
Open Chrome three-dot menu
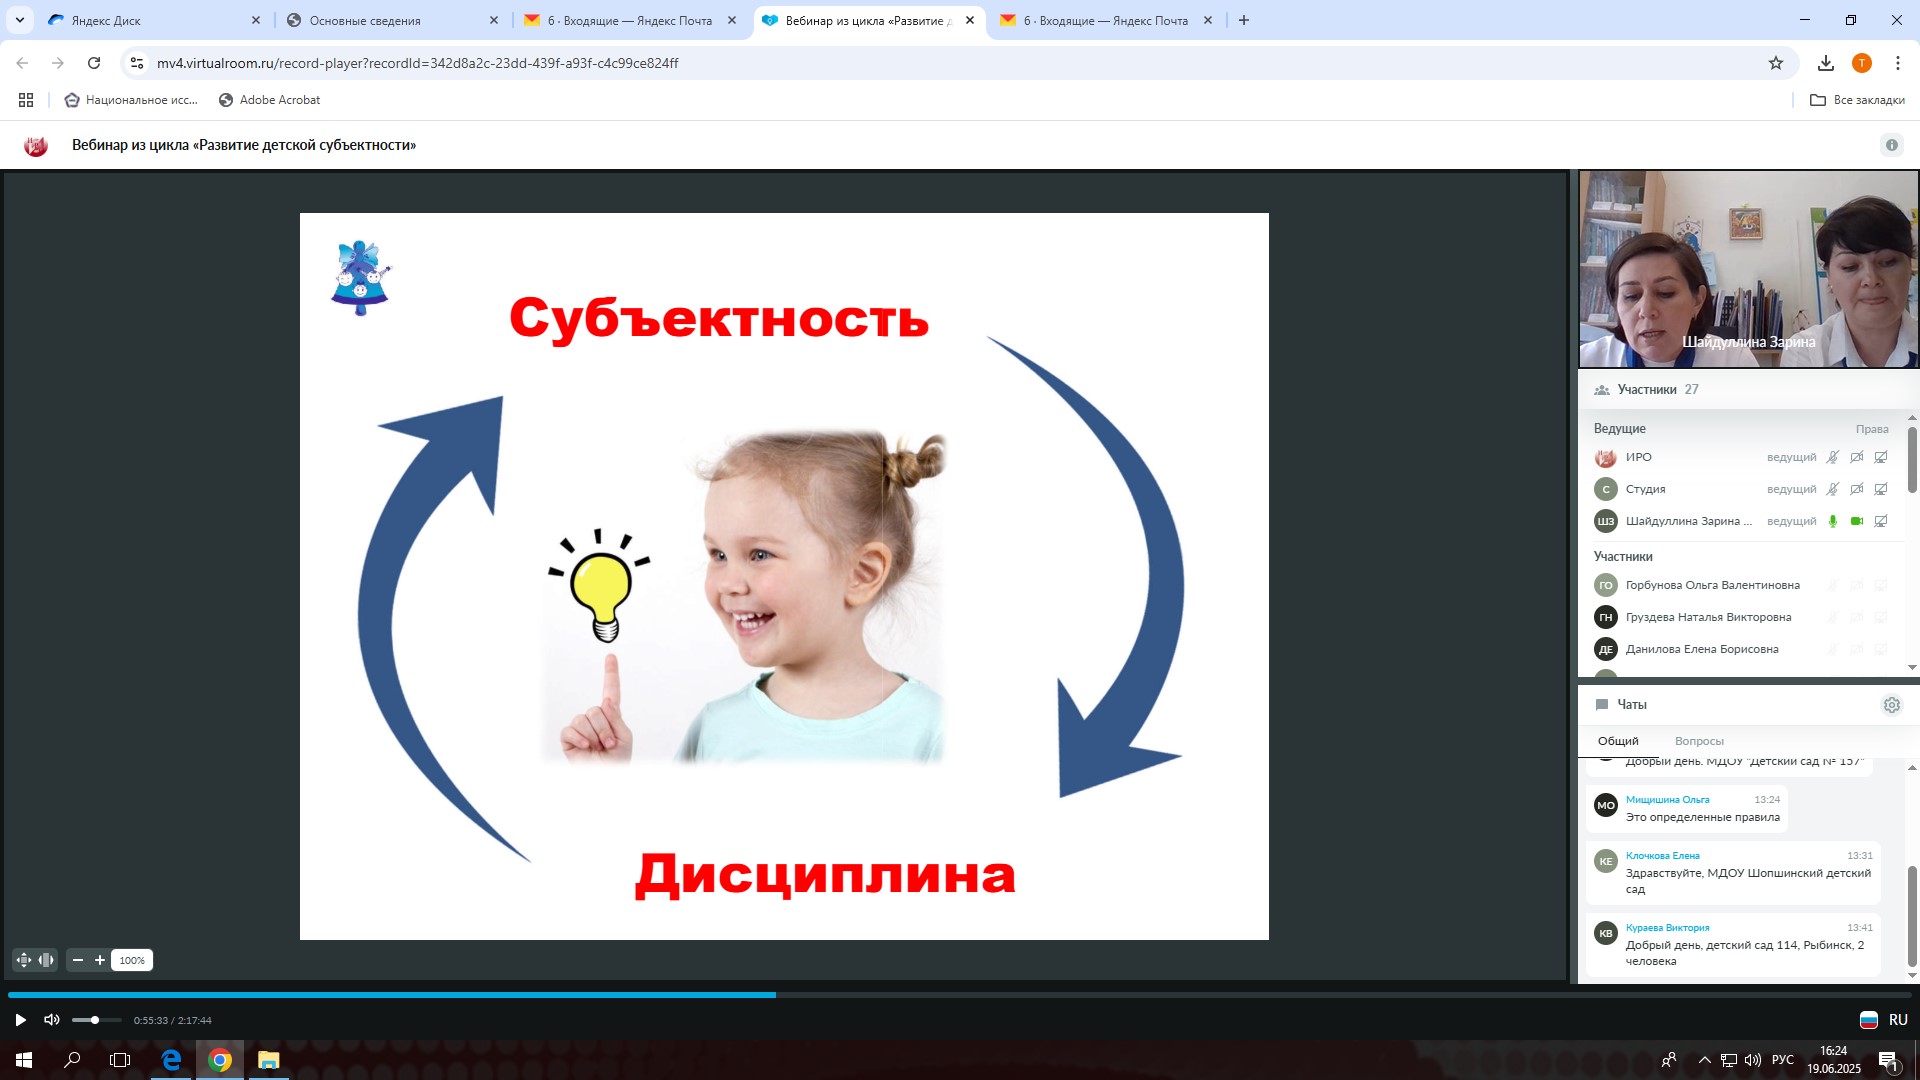click(1897, 63)
